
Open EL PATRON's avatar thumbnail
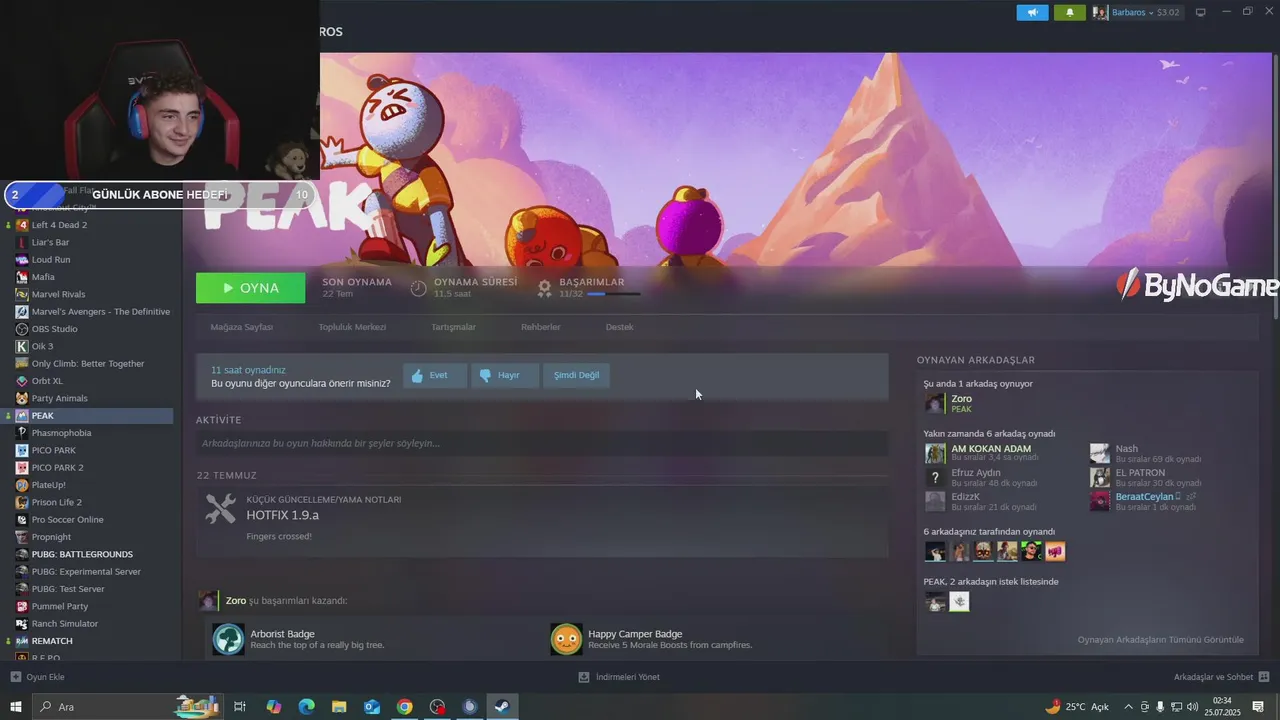click(1100, 477)
